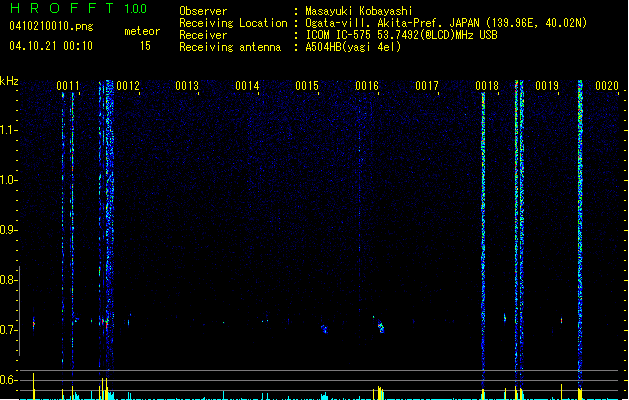
Task: Click the 0017 time marker
Action: 427,86
